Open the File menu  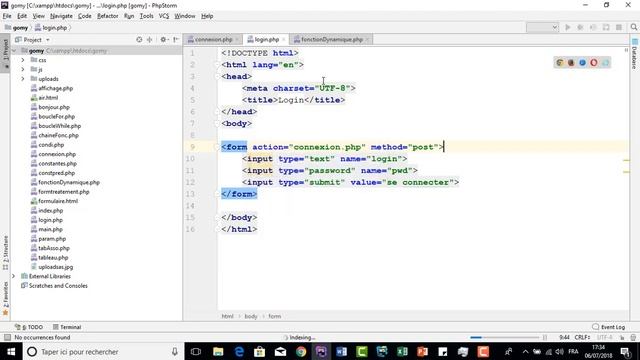7,16
